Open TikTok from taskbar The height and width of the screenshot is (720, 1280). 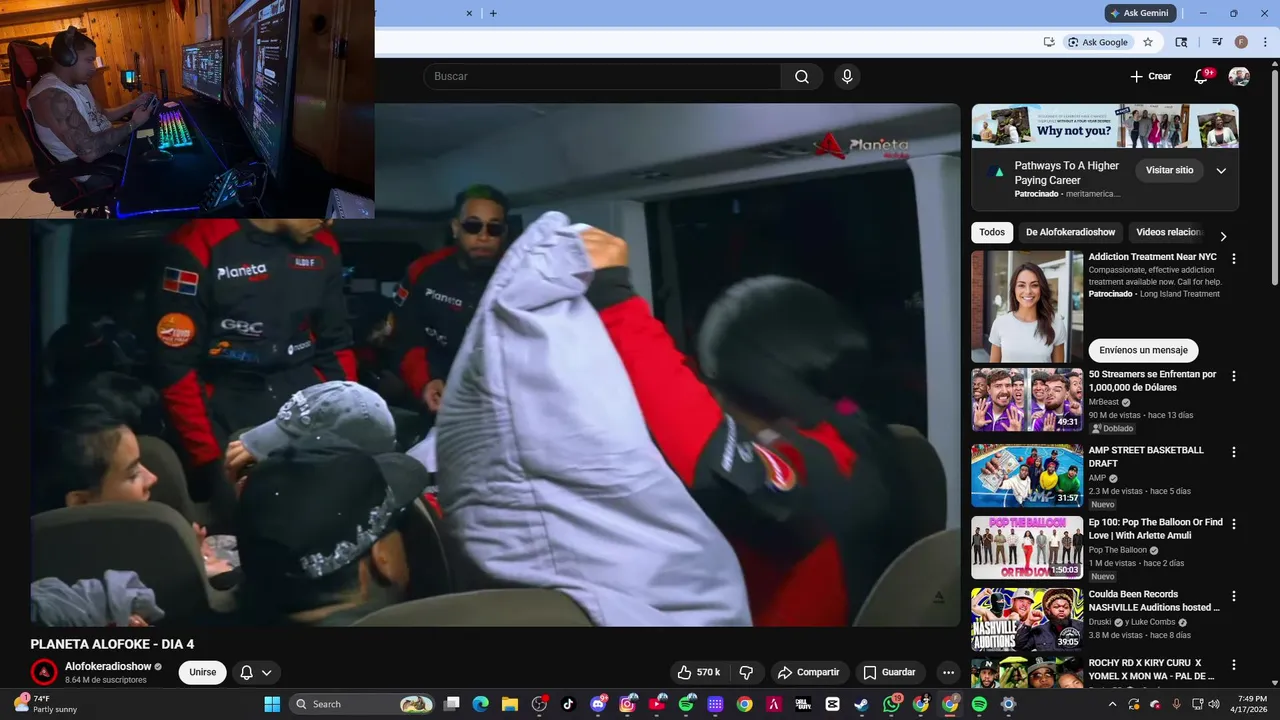click(569, 704)
